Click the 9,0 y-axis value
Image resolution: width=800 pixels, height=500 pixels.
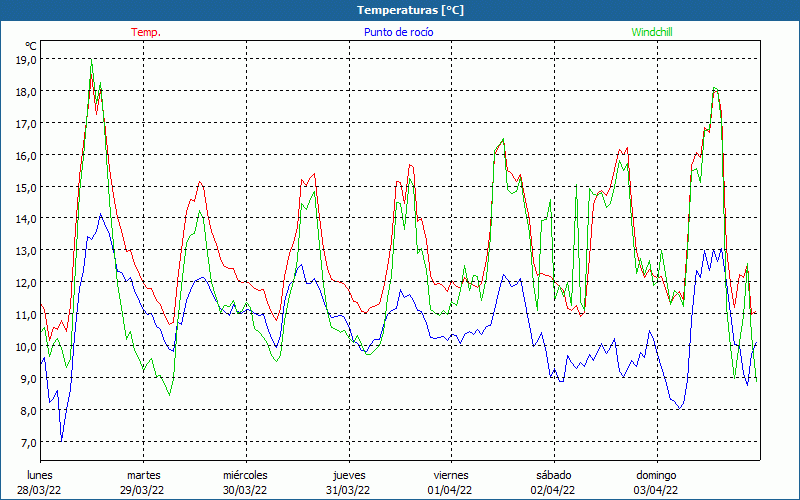(29, 379)
